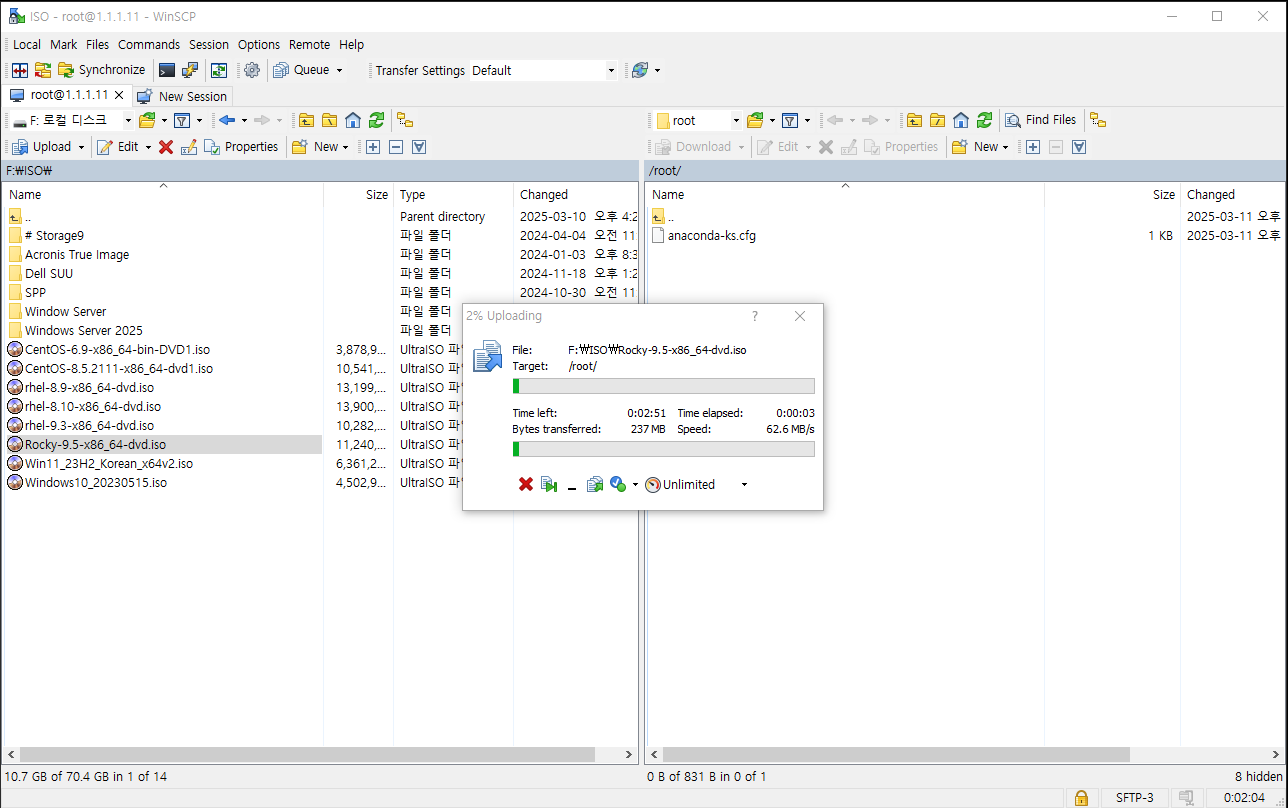The height and width of the screenshot is (808, 1288).
Task: Open the New Session tab
Action: (x=182, y=96)
